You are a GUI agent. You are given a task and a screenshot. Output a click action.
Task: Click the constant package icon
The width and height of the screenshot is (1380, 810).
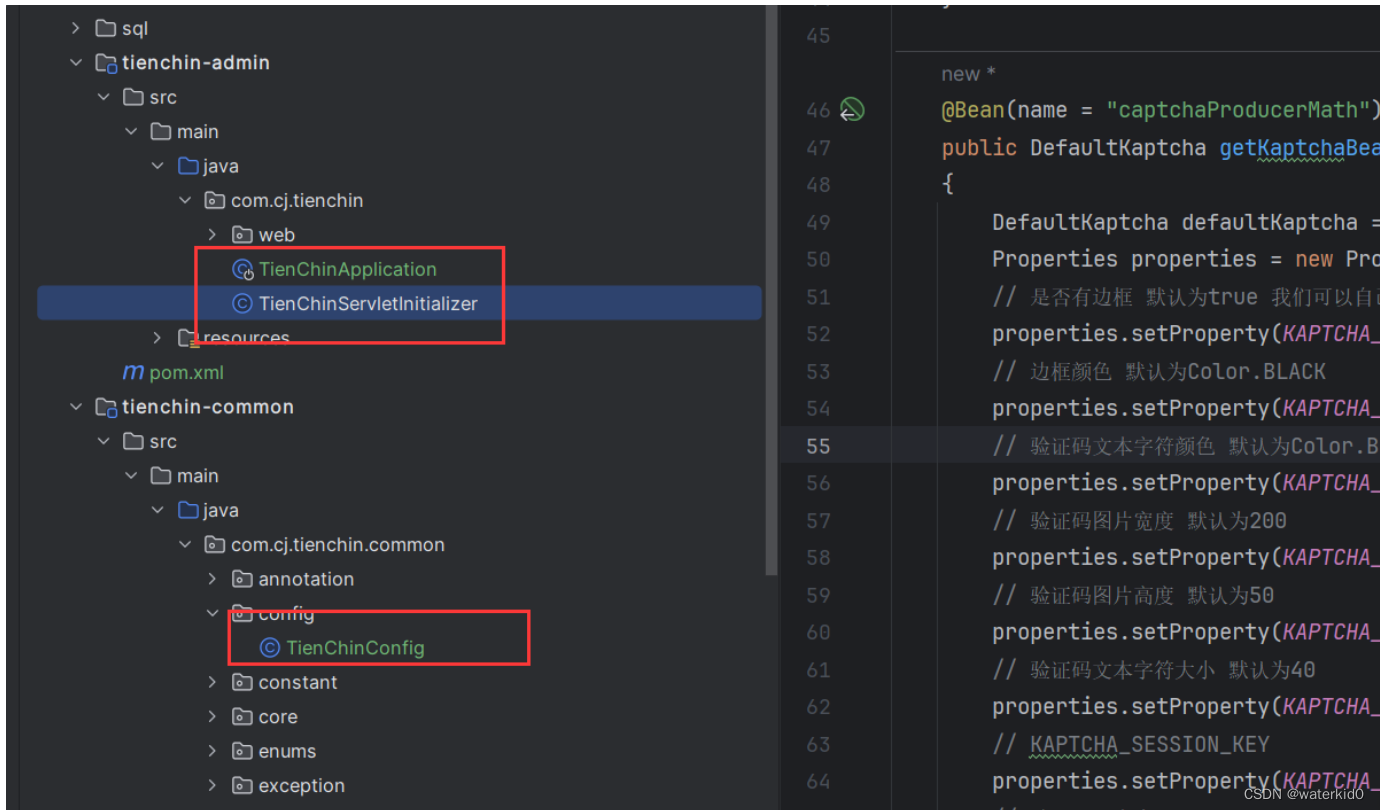[242, 682]
